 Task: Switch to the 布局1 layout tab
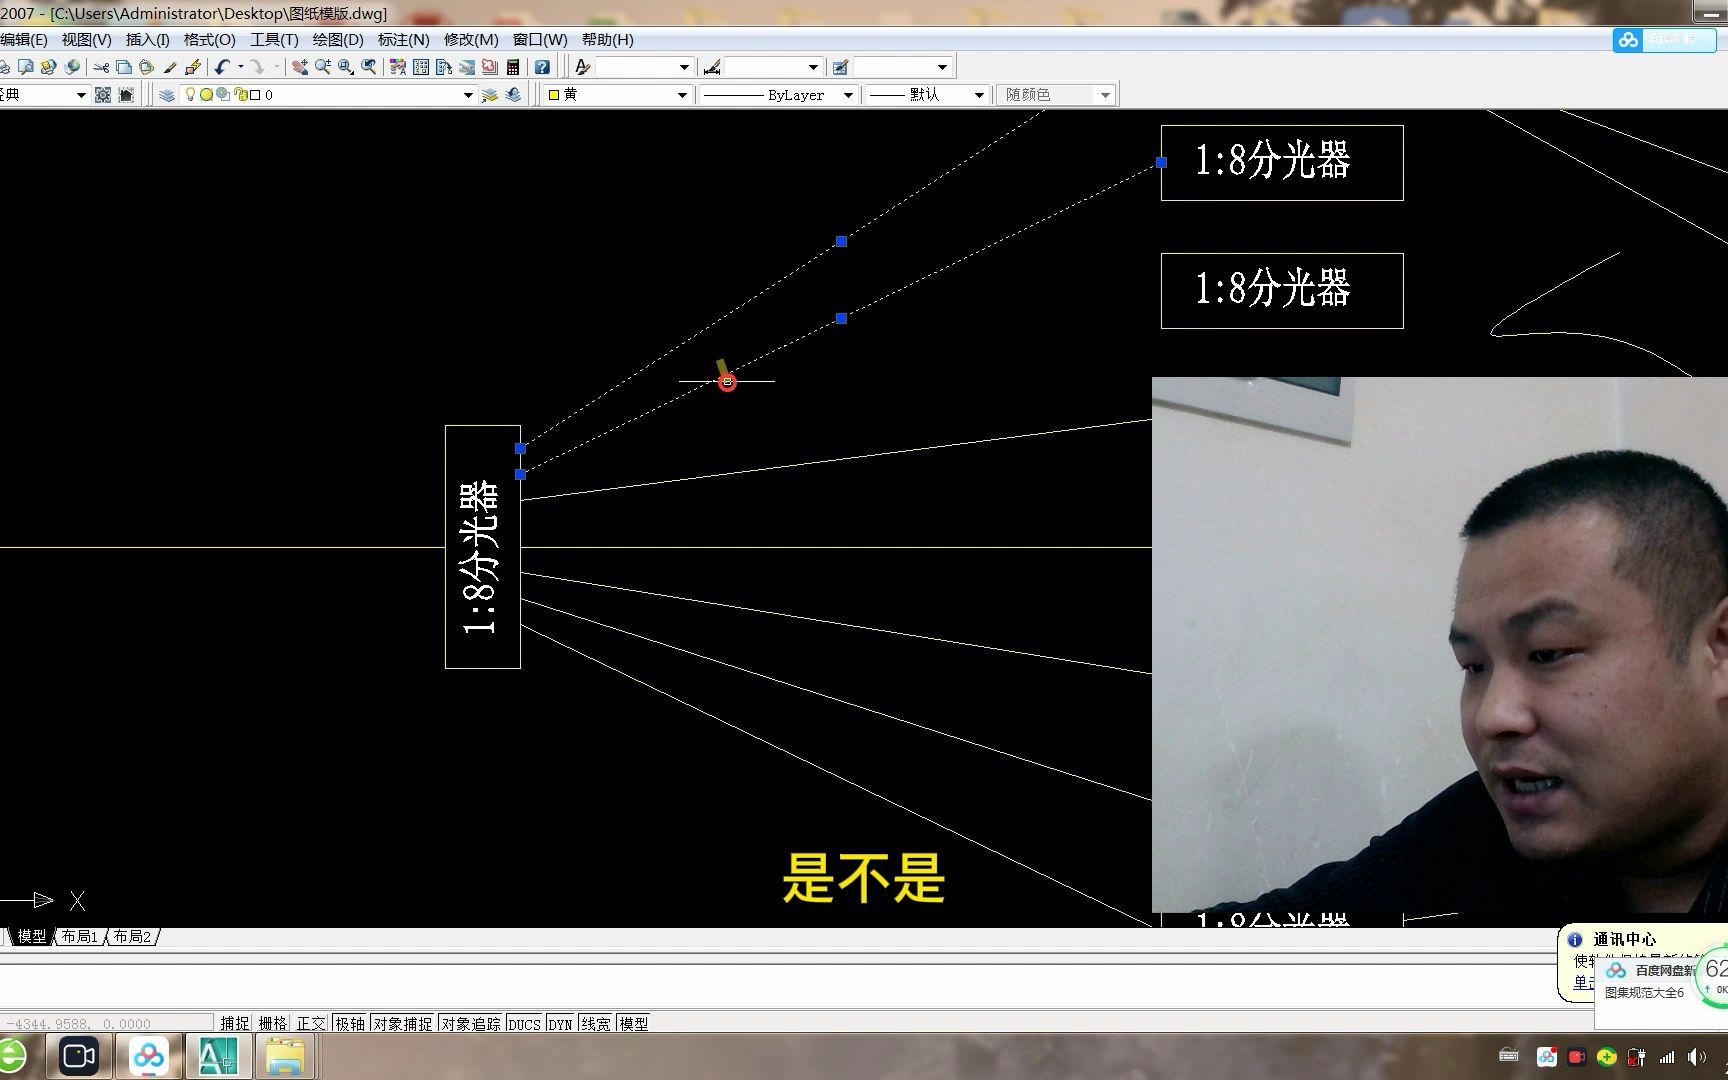pyautogui.click(x=79, y=937)
